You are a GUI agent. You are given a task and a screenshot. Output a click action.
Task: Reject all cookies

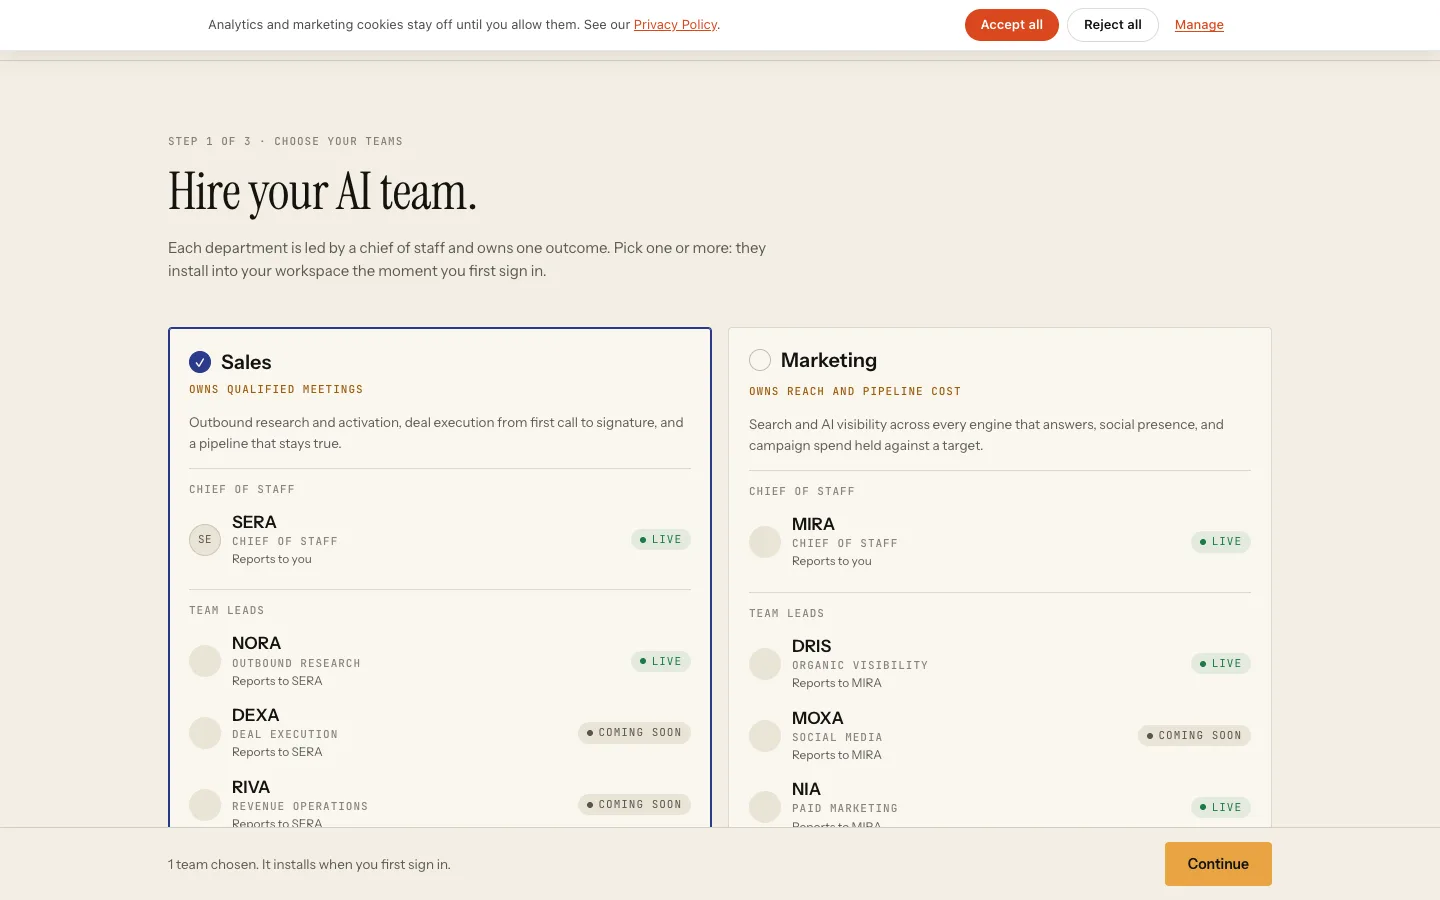1112,25
